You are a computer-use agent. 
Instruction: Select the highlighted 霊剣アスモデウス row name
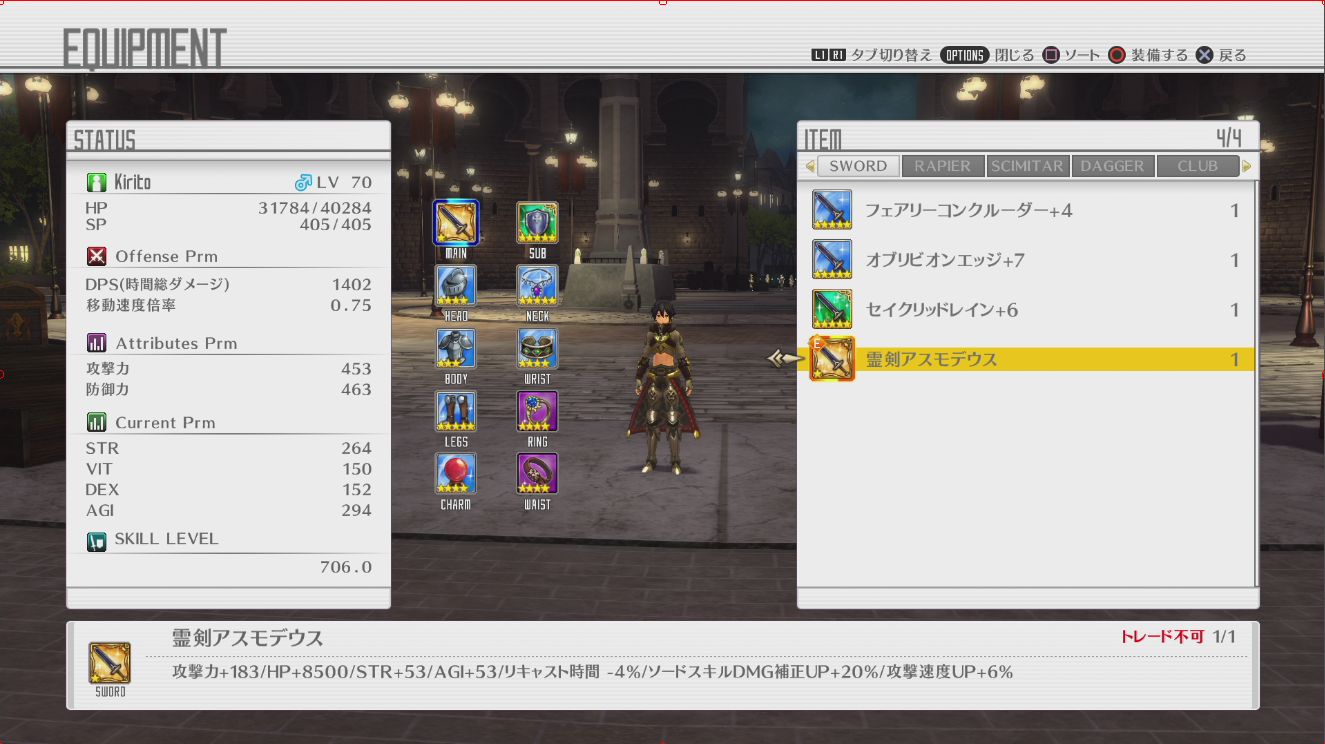point(931,360)
